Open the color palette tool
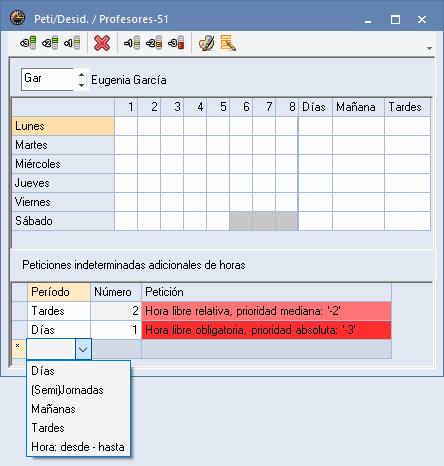 206,43
